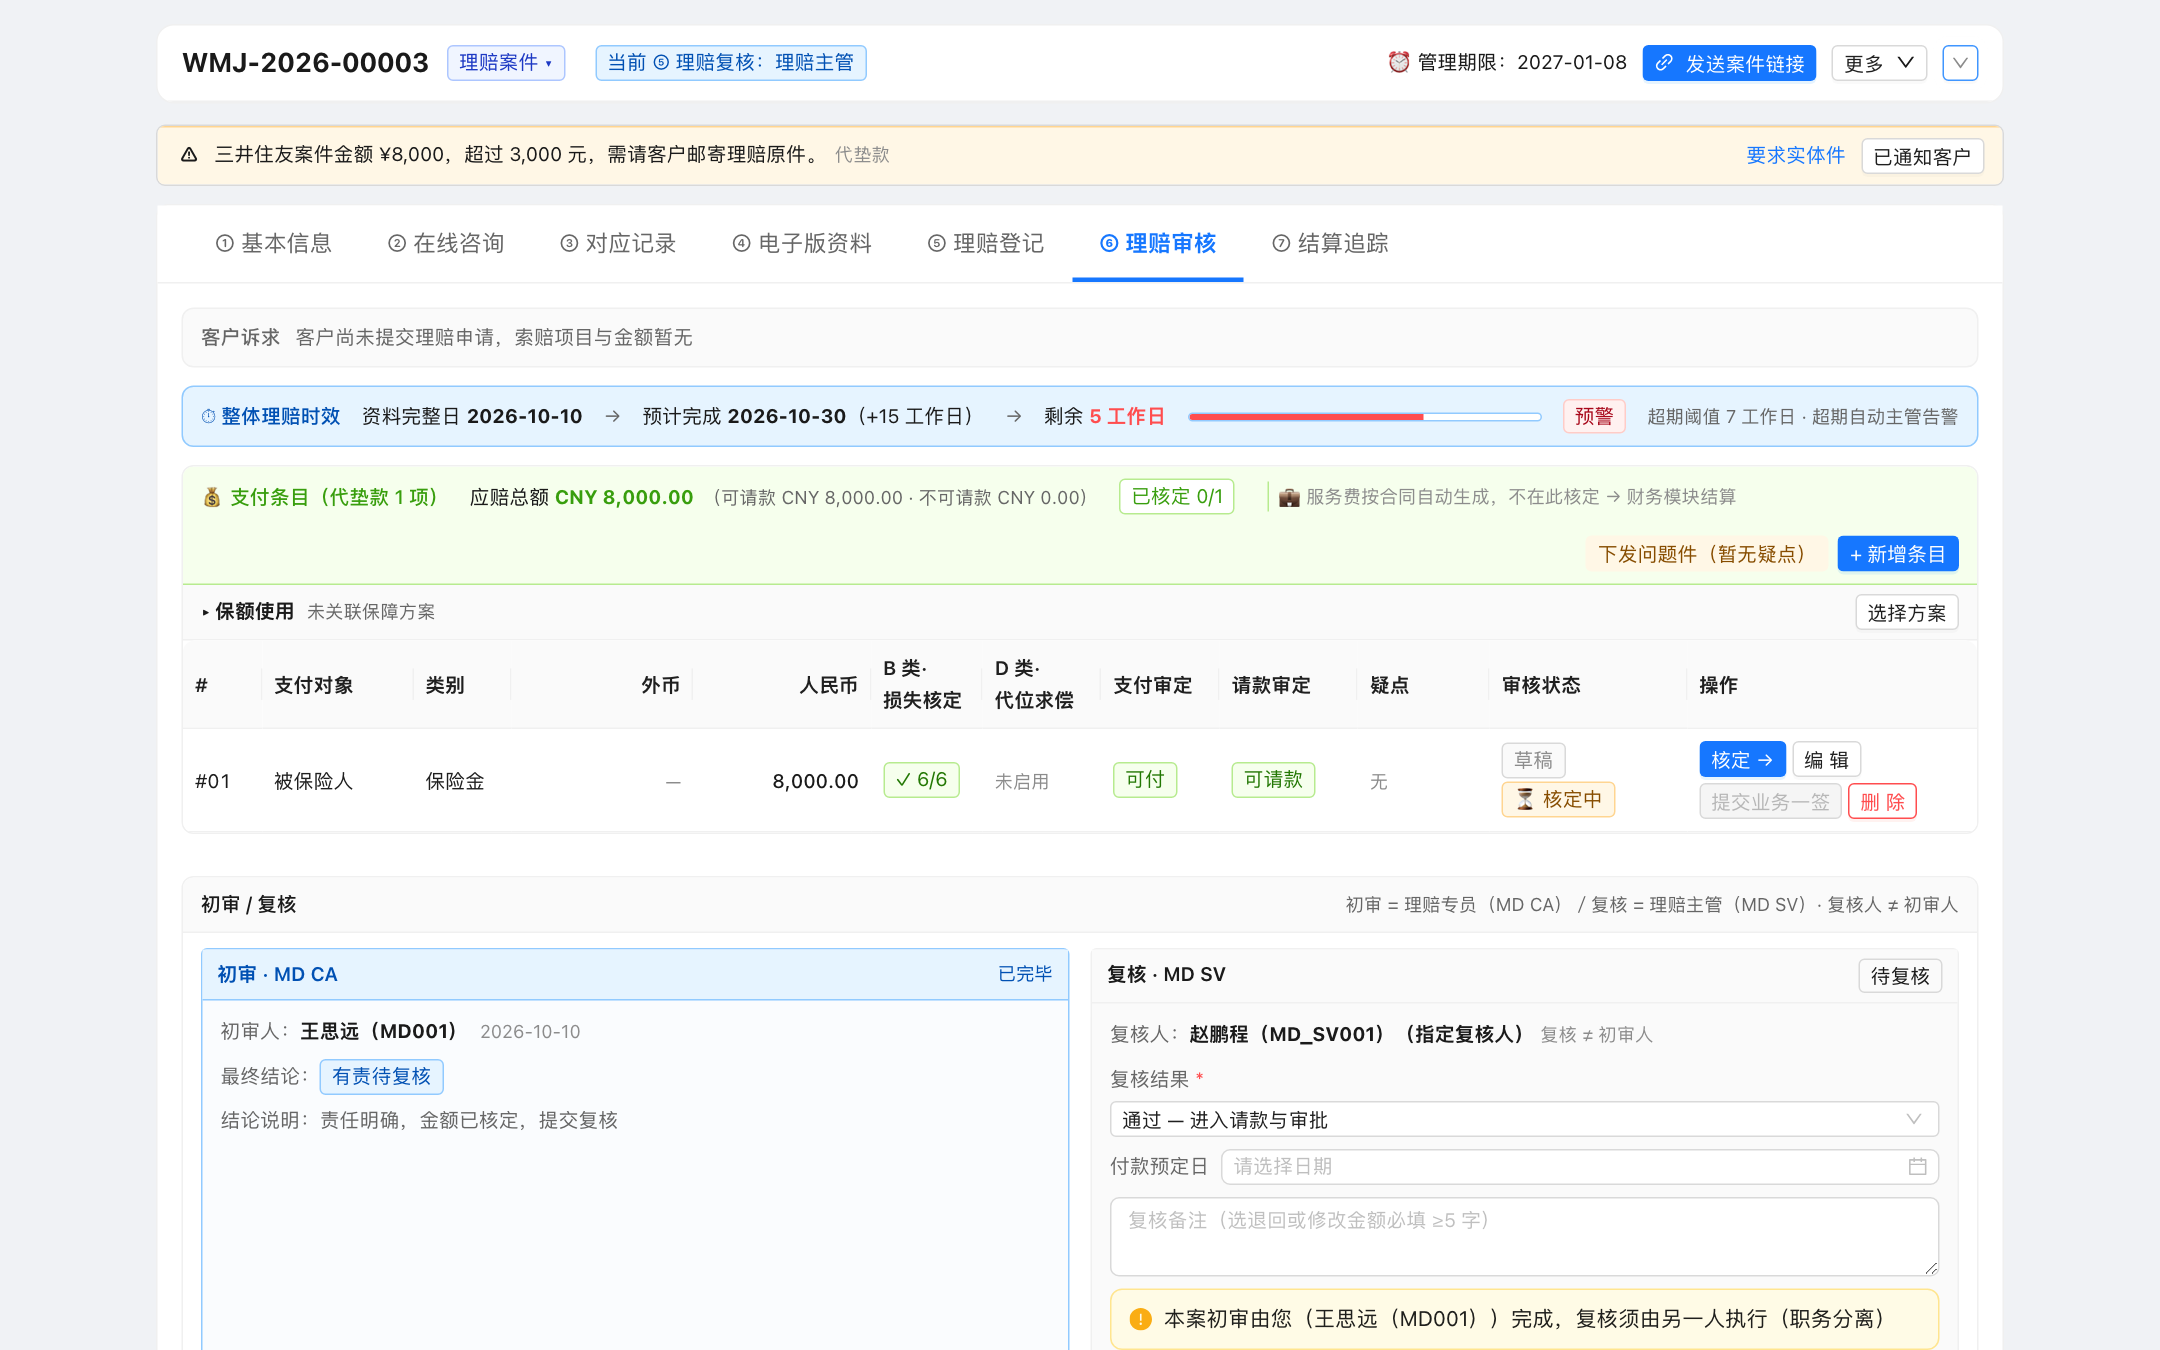The height and width of the screenshot is (1350, 2160).
Task: Open the 电子版资料 tab
Action: tap(802, 243)
